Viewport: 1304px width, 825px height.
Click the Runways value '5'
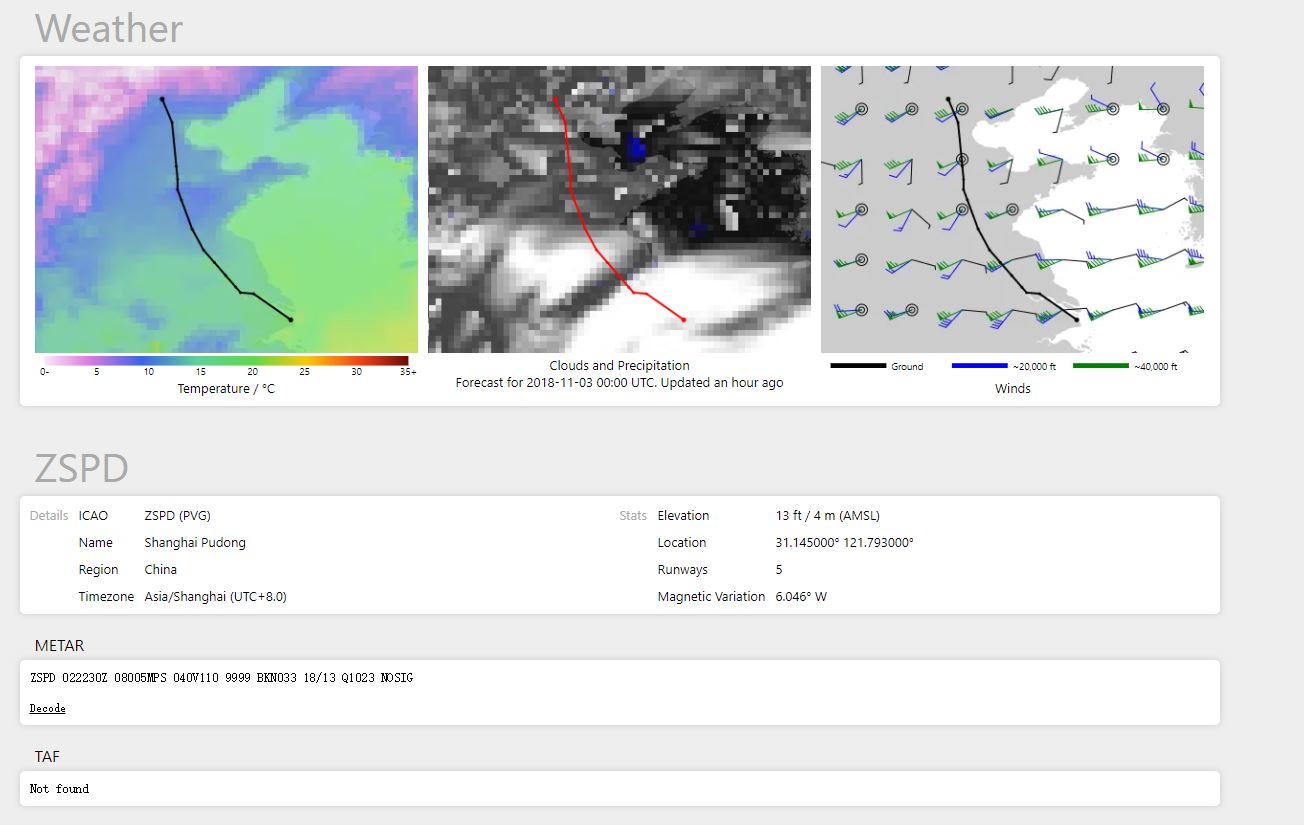779,570
